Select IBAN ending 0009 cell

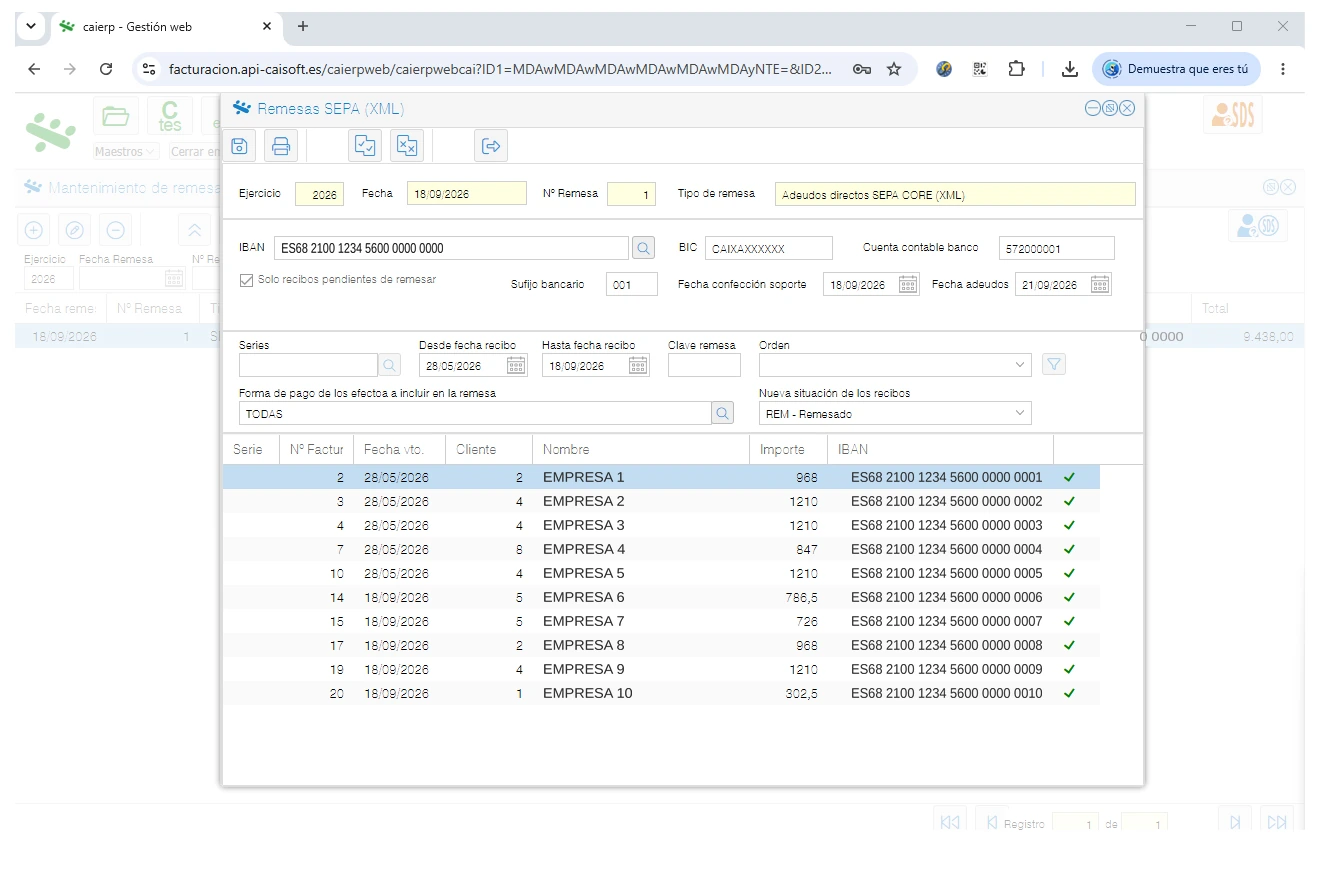946,669
